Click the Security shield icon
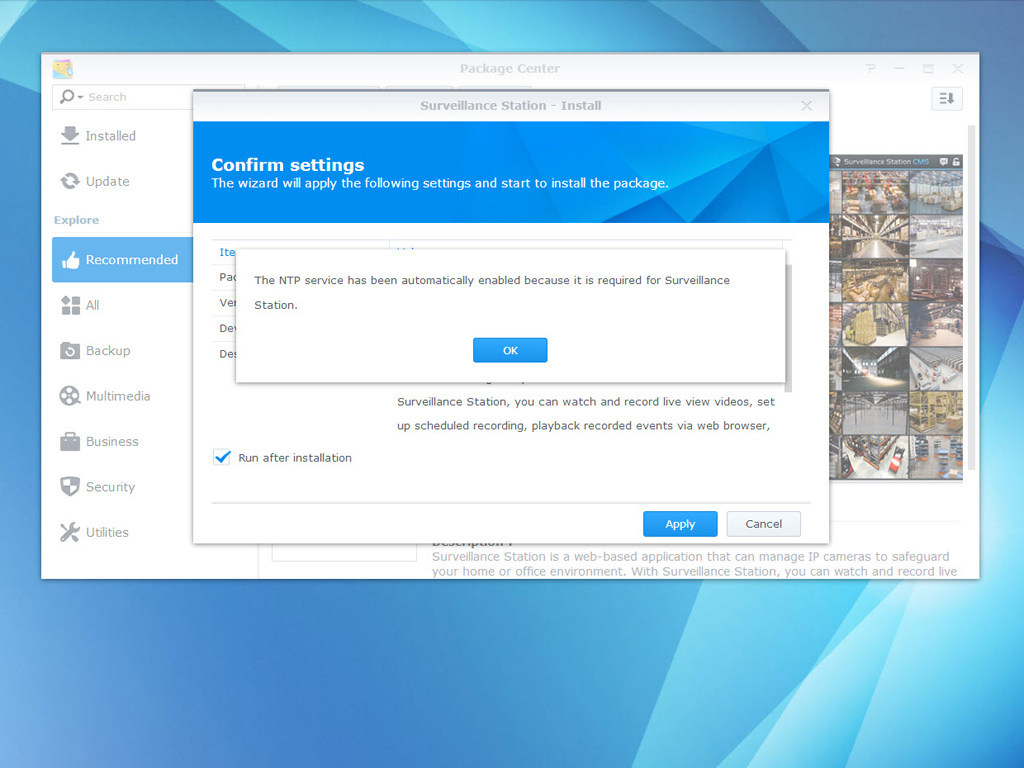 pos(70,487)
